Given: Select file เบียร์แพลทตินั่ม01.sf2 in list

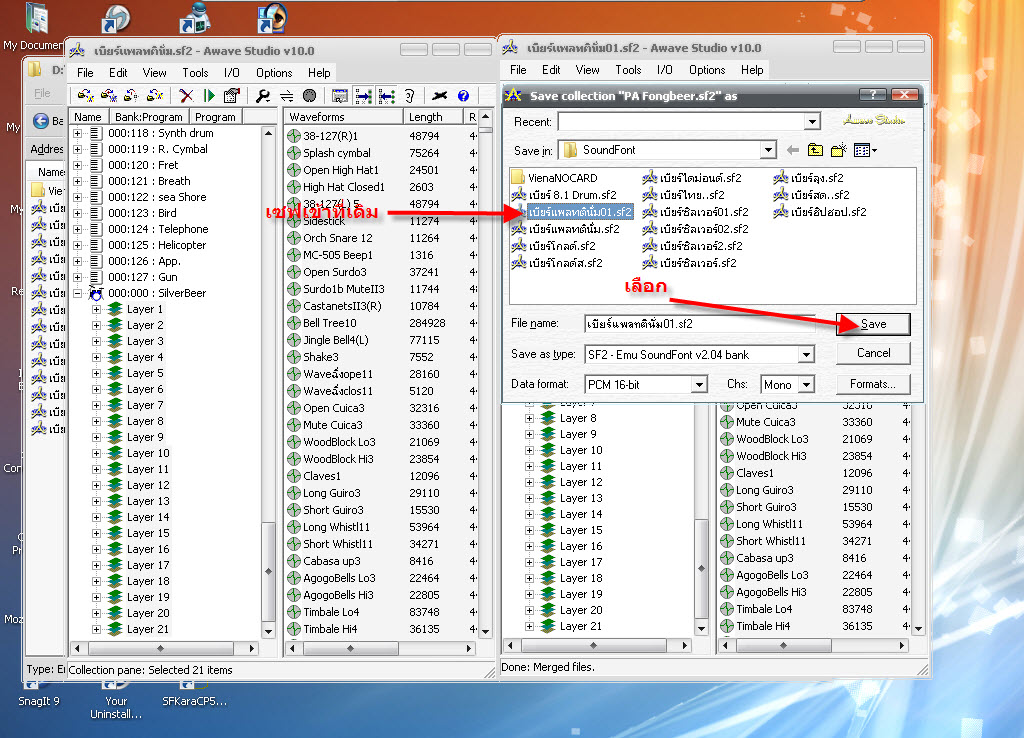Looking at the screenshot, I should (x=572, y=212).
